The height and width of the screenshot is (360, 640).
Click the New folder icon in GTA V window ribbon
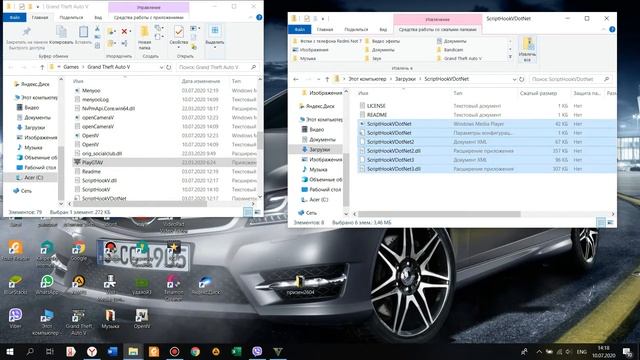pyautogui.click(x=144, y=32)
